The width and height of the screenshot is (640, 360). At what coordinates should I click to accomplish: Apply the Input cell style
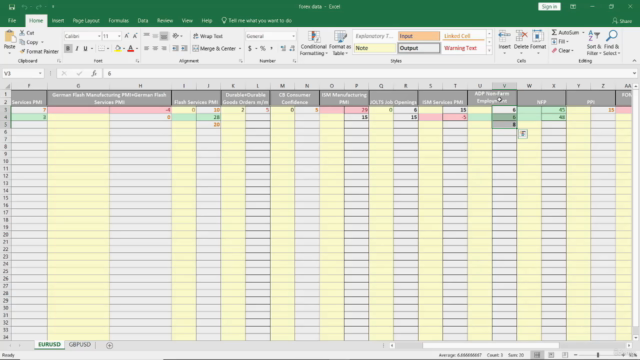[x=419, y=36]
